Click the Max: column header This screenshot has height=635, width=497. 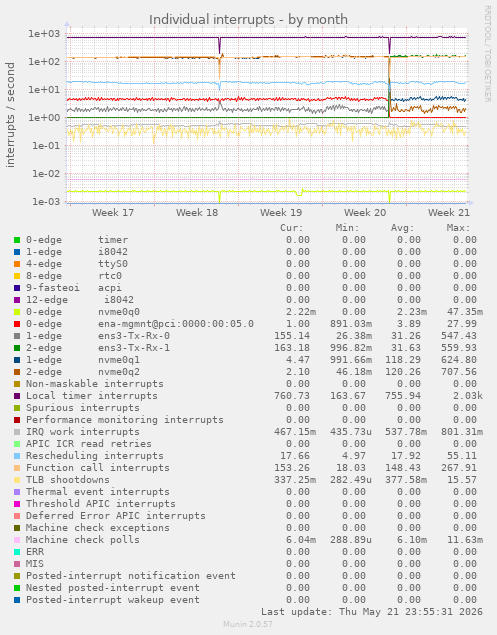(459, 228)
